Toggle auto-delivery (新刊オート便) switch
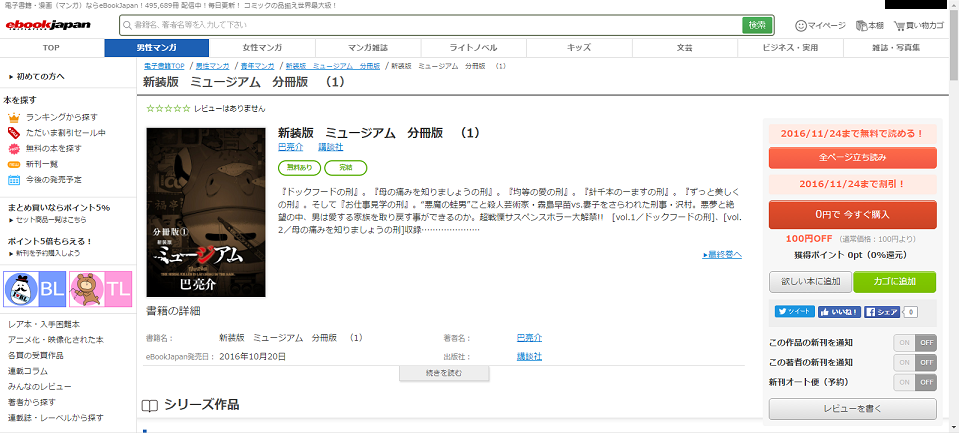This screenshot has width=959, height=433. pos(915,382)
